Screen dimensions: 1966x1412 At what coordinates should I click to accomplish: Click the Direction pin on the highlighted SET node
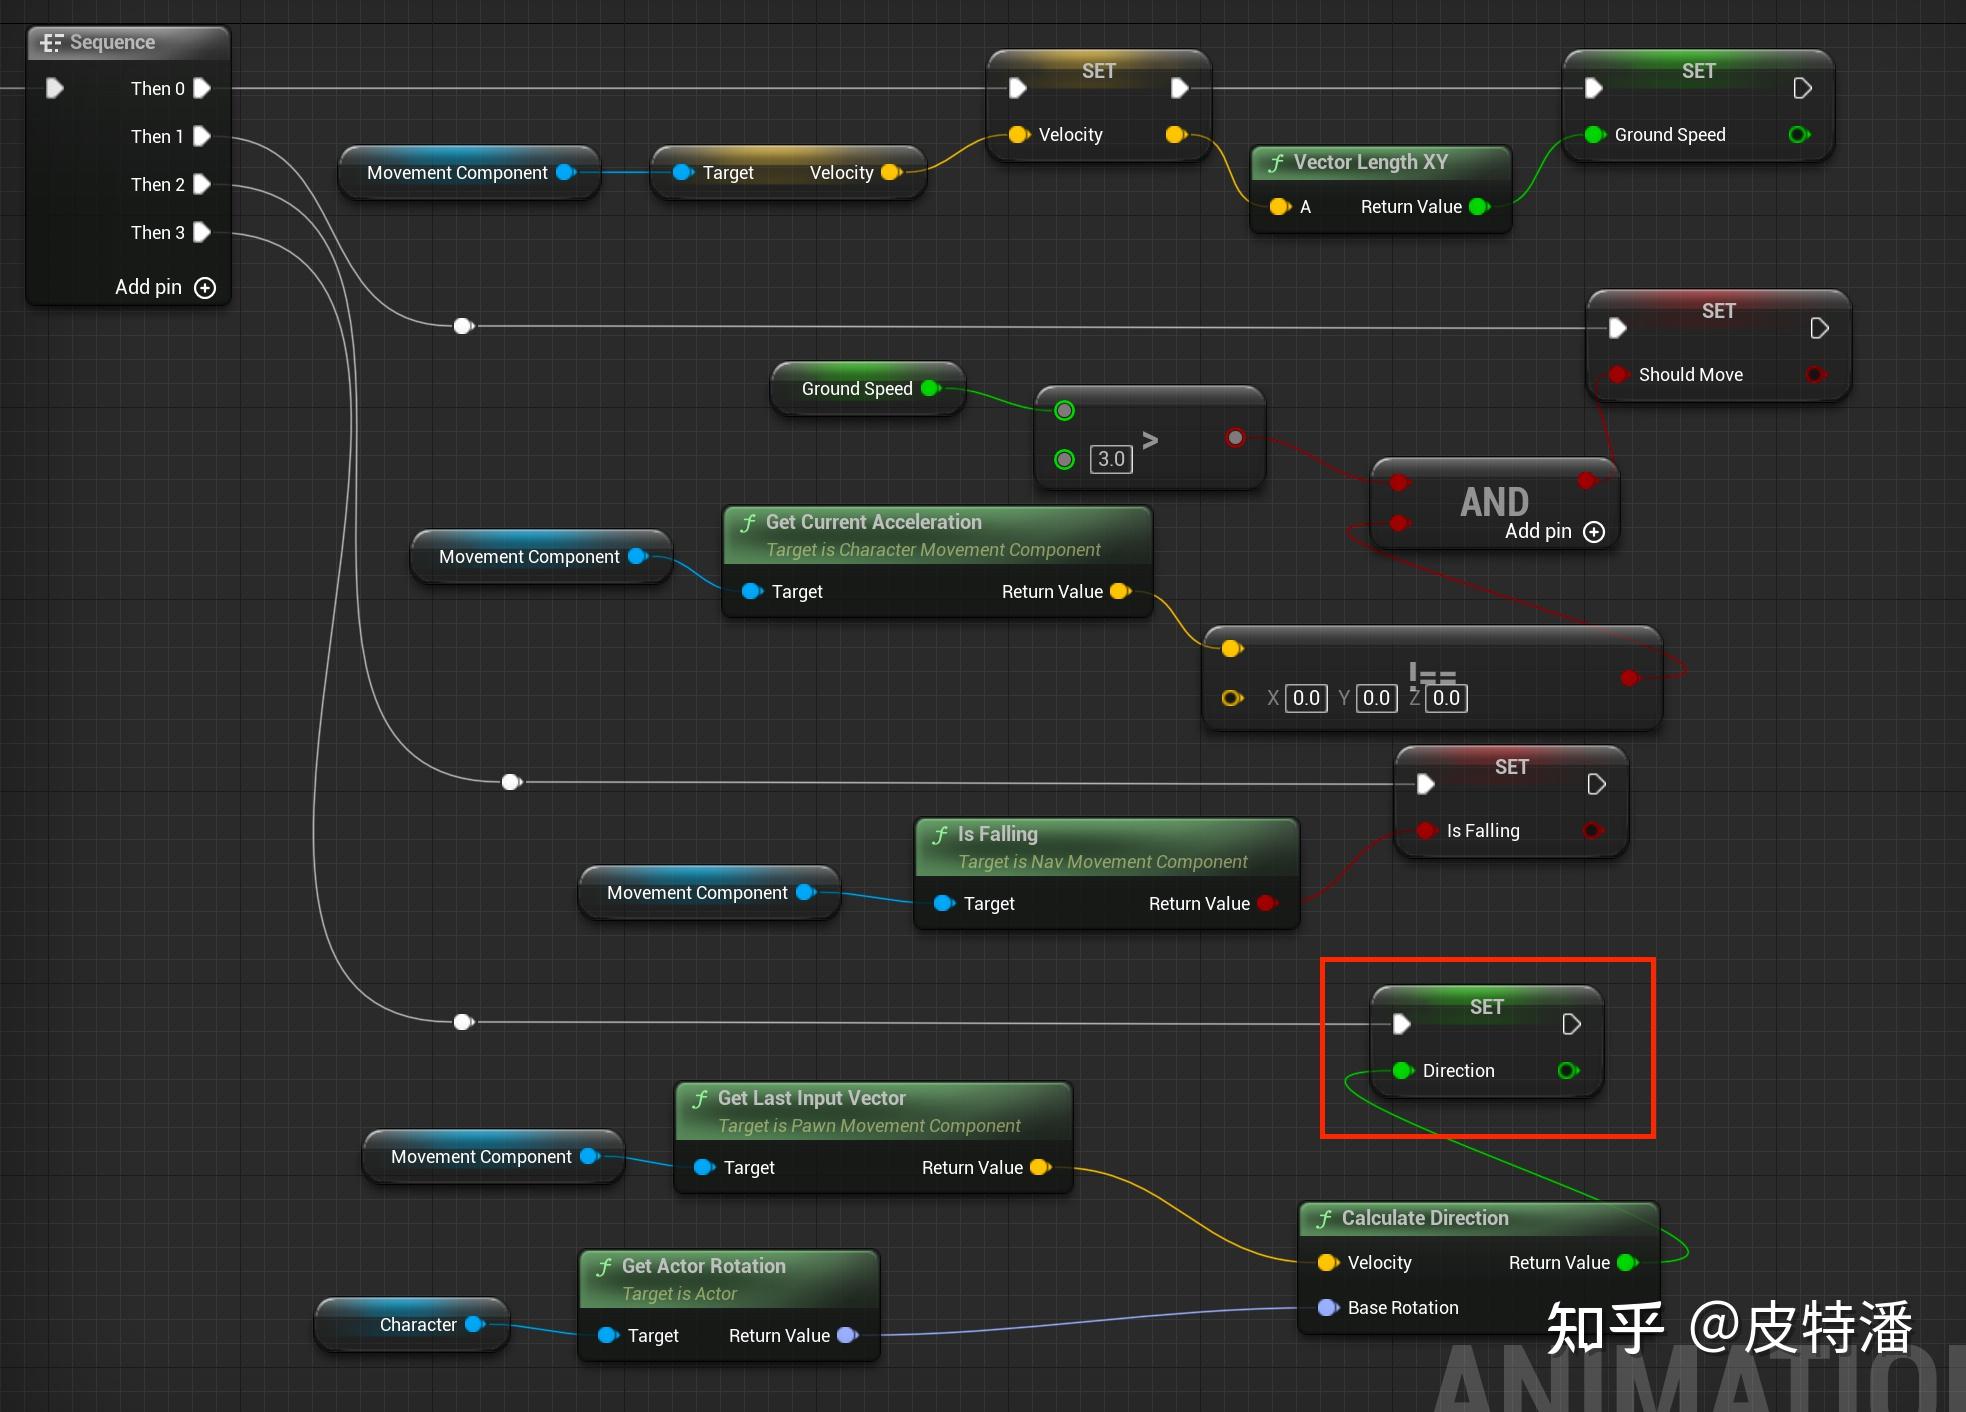(x=1403, y=1070)
